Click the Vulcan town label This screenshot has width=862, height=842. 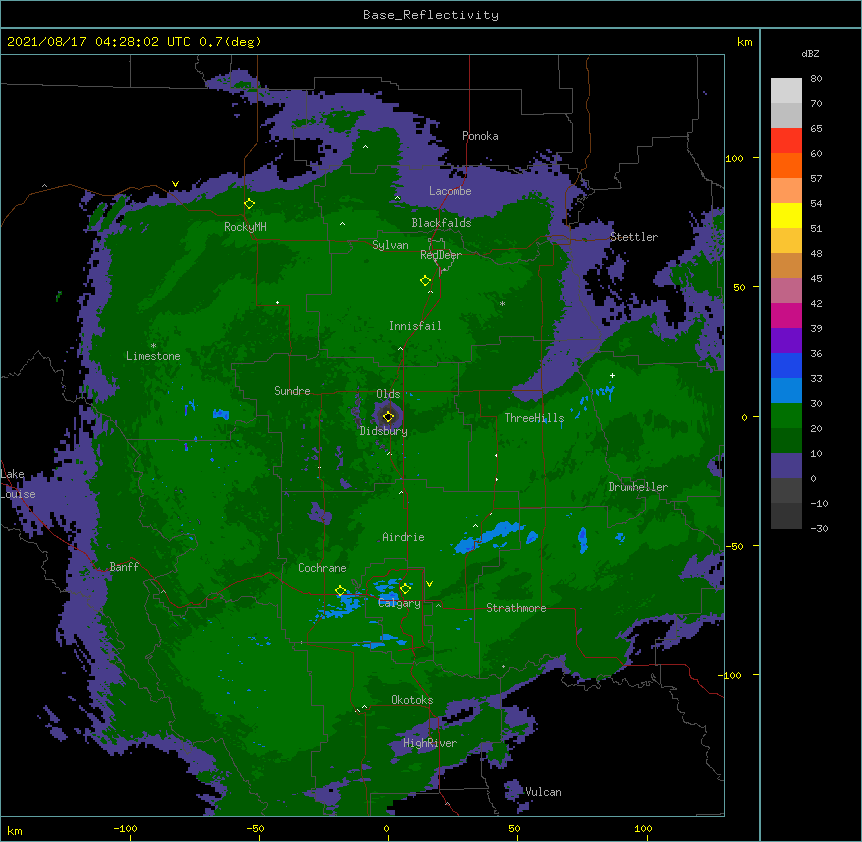[x=543, y=792]
